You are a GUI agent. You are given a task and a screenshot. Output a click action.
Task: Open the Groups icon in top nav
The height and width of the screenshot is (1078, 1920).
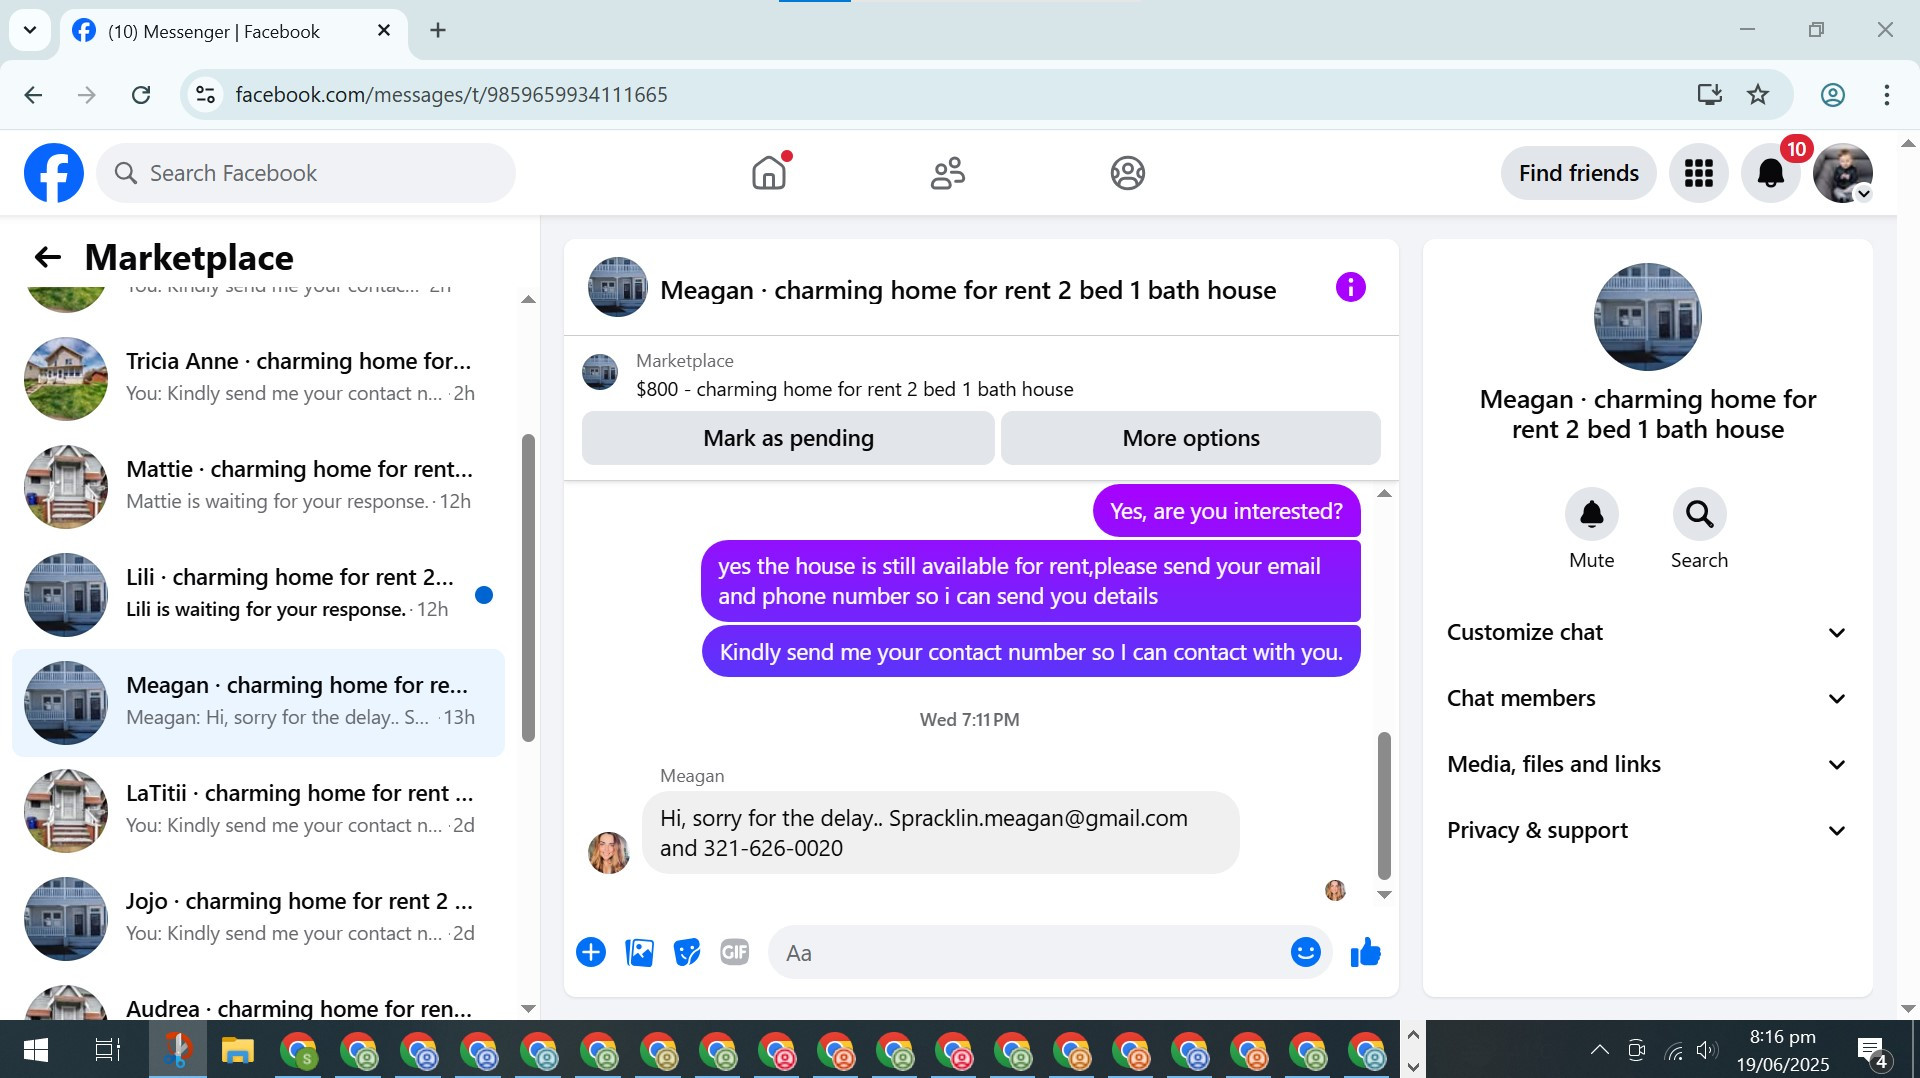[x=1127, y=173]
